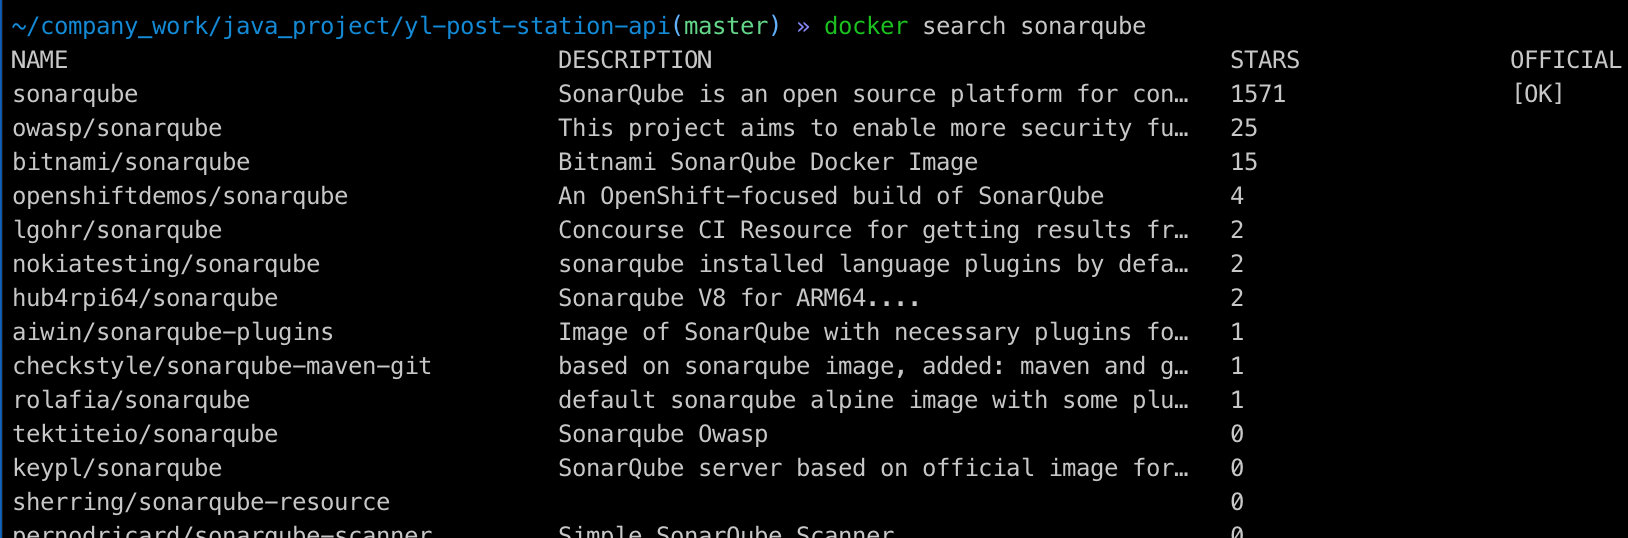Select 'lgohr/sonarqube' image name
Viewport: 1628px width, 538px height.
[117, 231]
